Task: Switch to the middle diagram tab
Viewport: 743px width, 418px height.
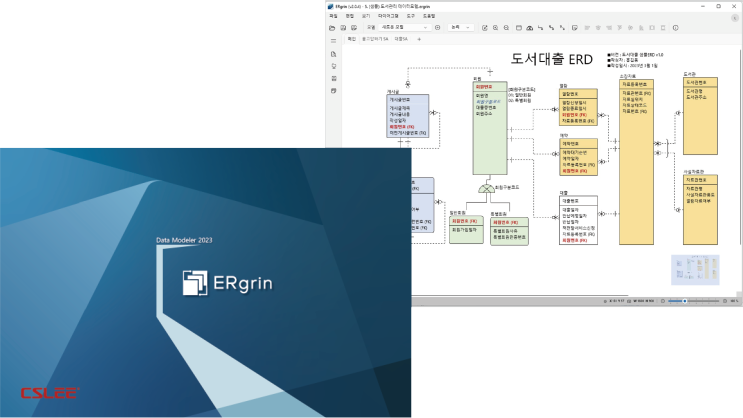Action: [x=375, y=39]
